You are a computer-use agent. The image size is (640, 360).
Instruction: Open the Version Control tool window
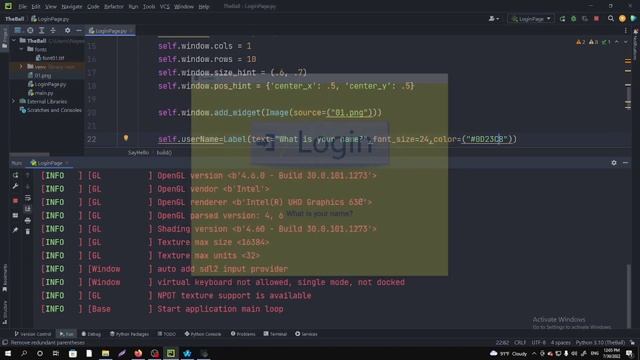32,334
